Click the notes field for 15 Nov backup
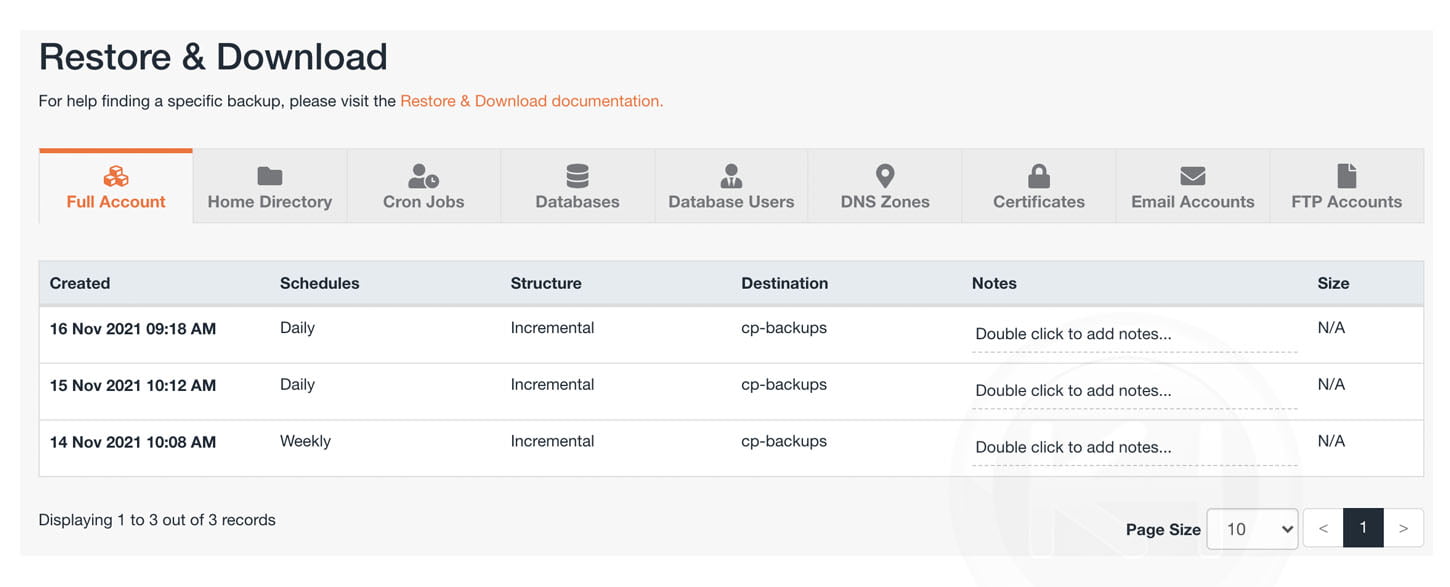This screenshot has height=587, width=1450. (1134, 392)
